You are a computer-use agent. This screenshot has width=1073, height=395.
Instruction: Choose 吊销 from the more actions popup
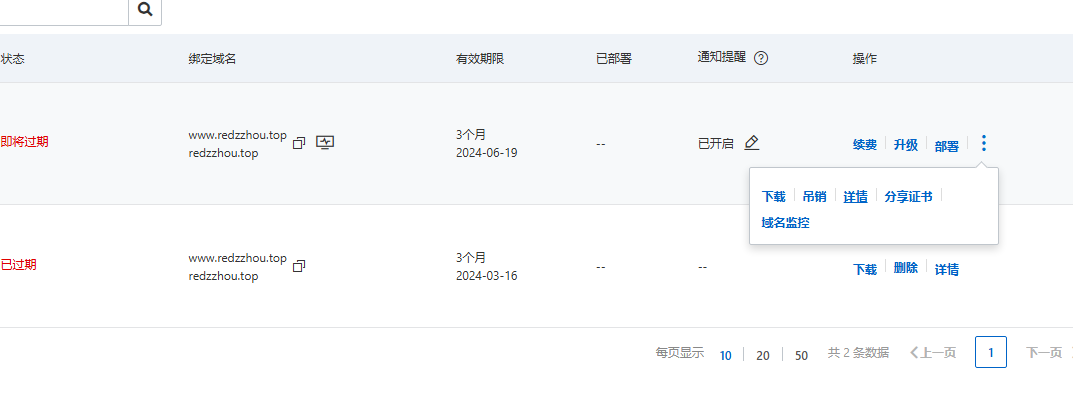click(814, 196)
